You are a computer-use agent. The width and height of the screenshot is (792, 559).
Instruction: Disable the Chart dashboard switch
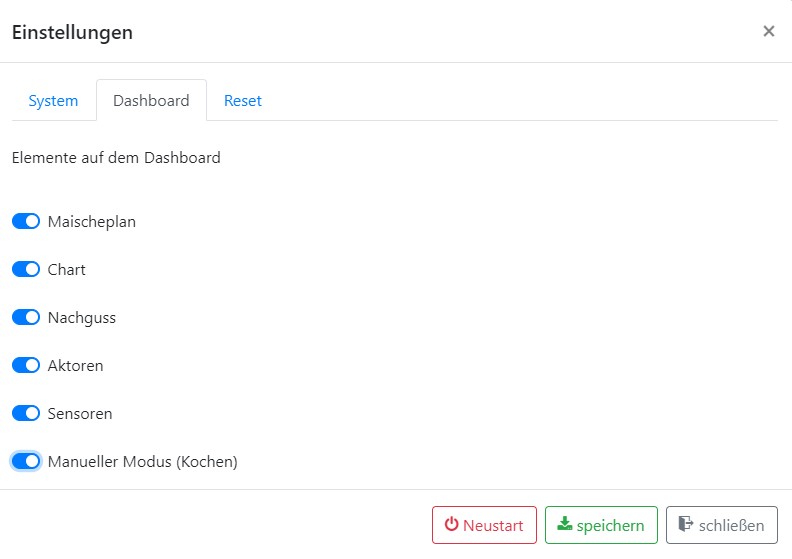pyautogui.click(x=26, y=270)
